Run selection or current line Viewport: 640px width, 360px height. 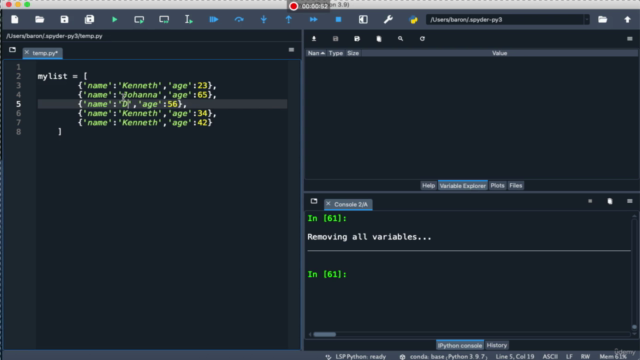coord(189,19)
